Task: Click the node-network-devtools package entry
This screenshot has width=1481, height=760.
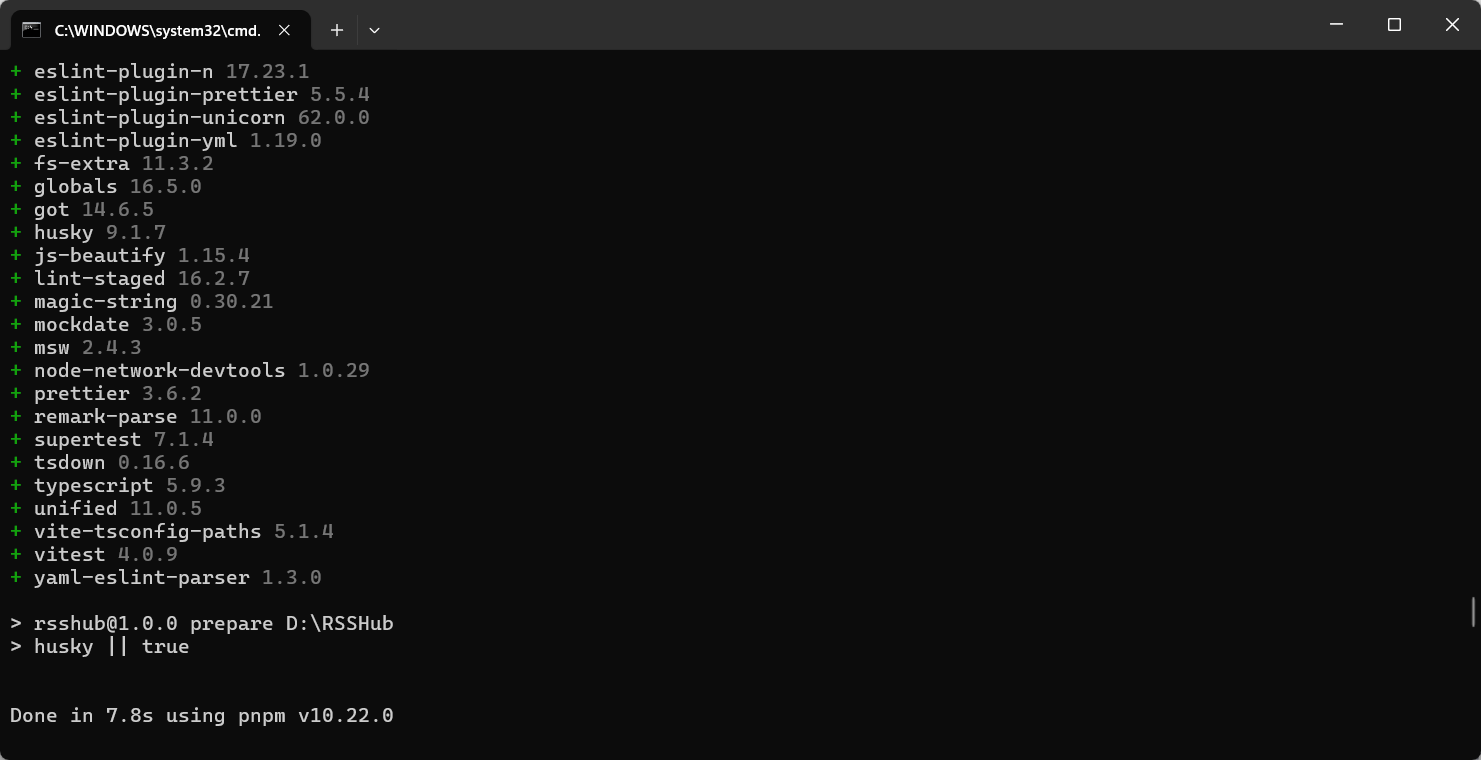Action: click(x=159, y=370)
